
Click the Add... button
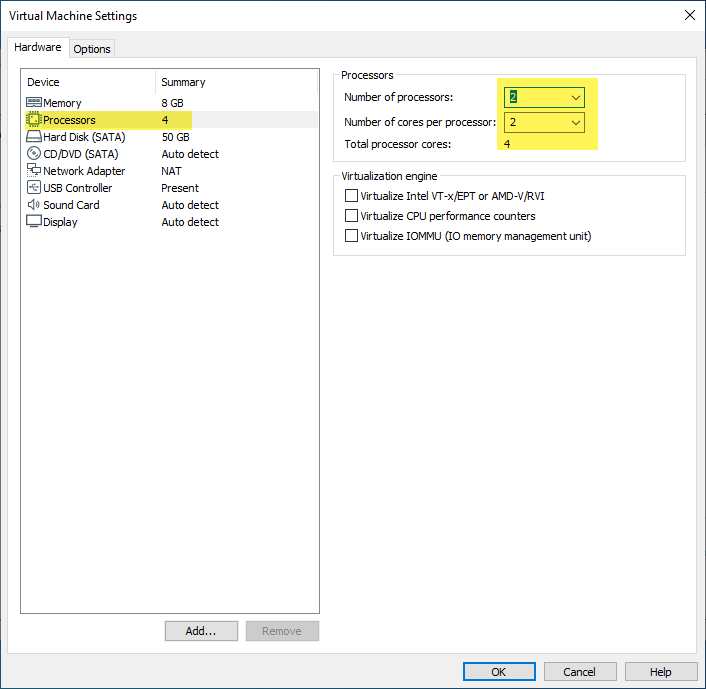[x=201, y=631]
